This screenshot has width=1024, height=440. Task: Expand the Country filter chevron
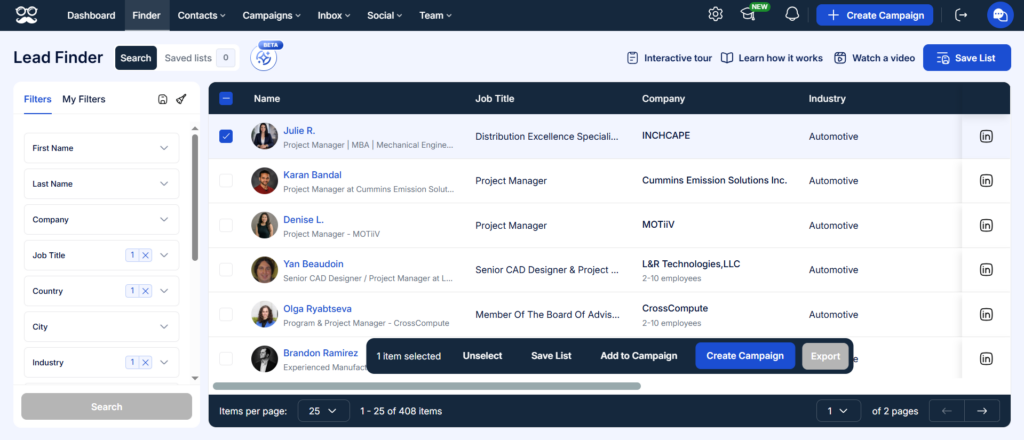click(x=164, y=291)
